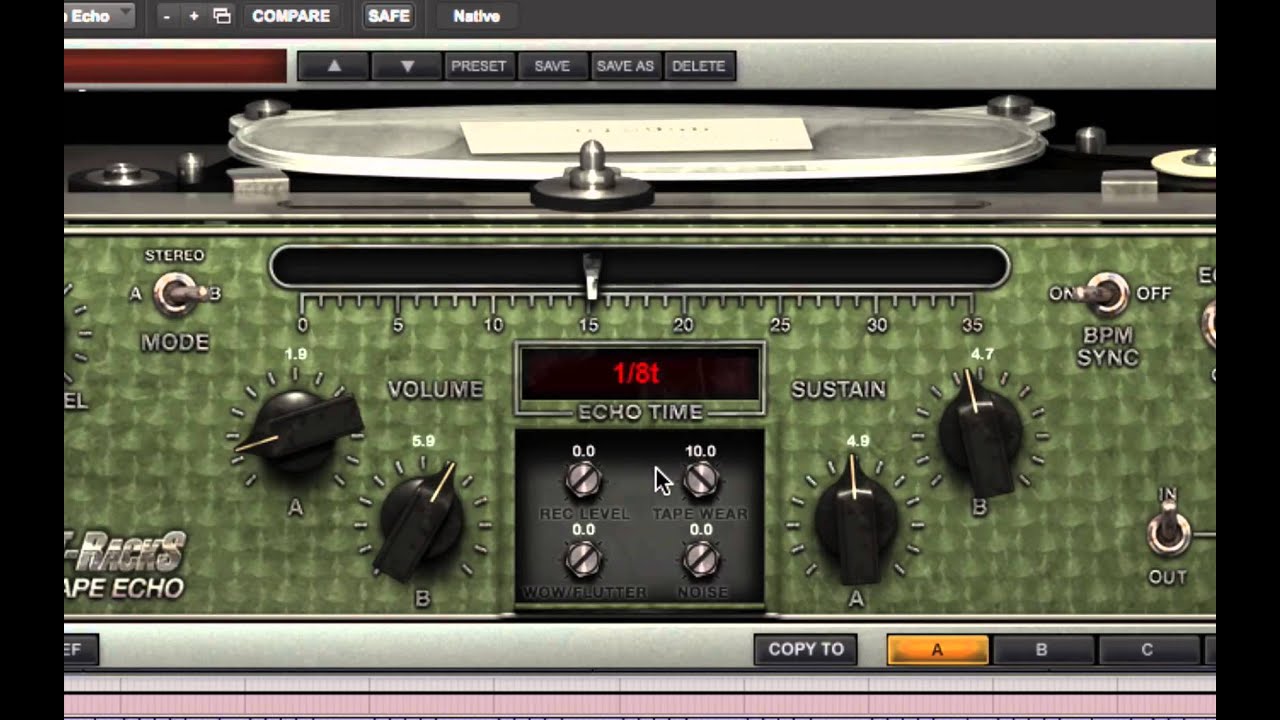Toggle the COMPARE button
Screen dimensions: 1280x720
(x=291, y=16)
